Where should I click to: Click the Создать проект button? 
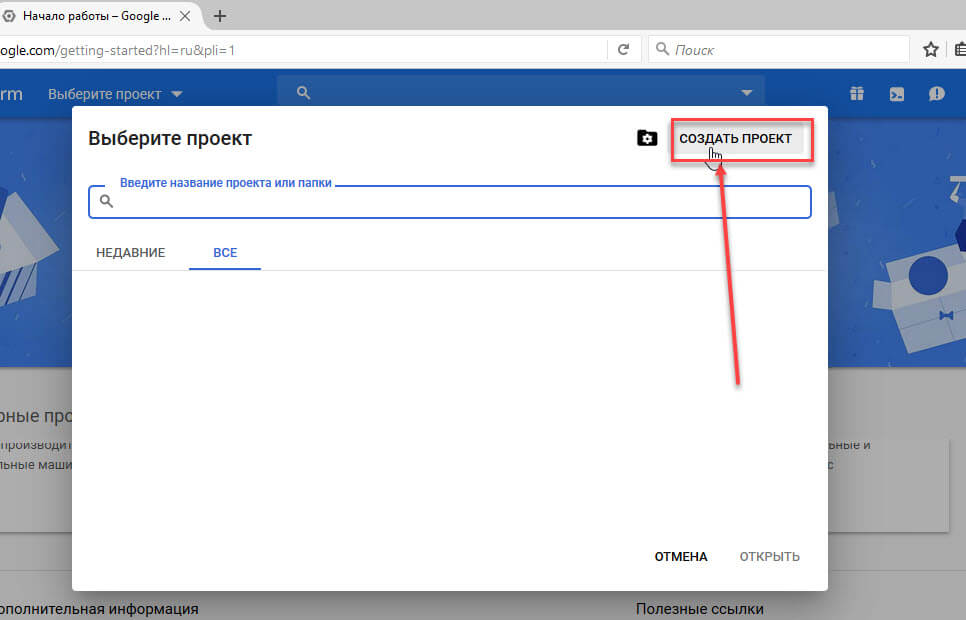click(735, 139)
